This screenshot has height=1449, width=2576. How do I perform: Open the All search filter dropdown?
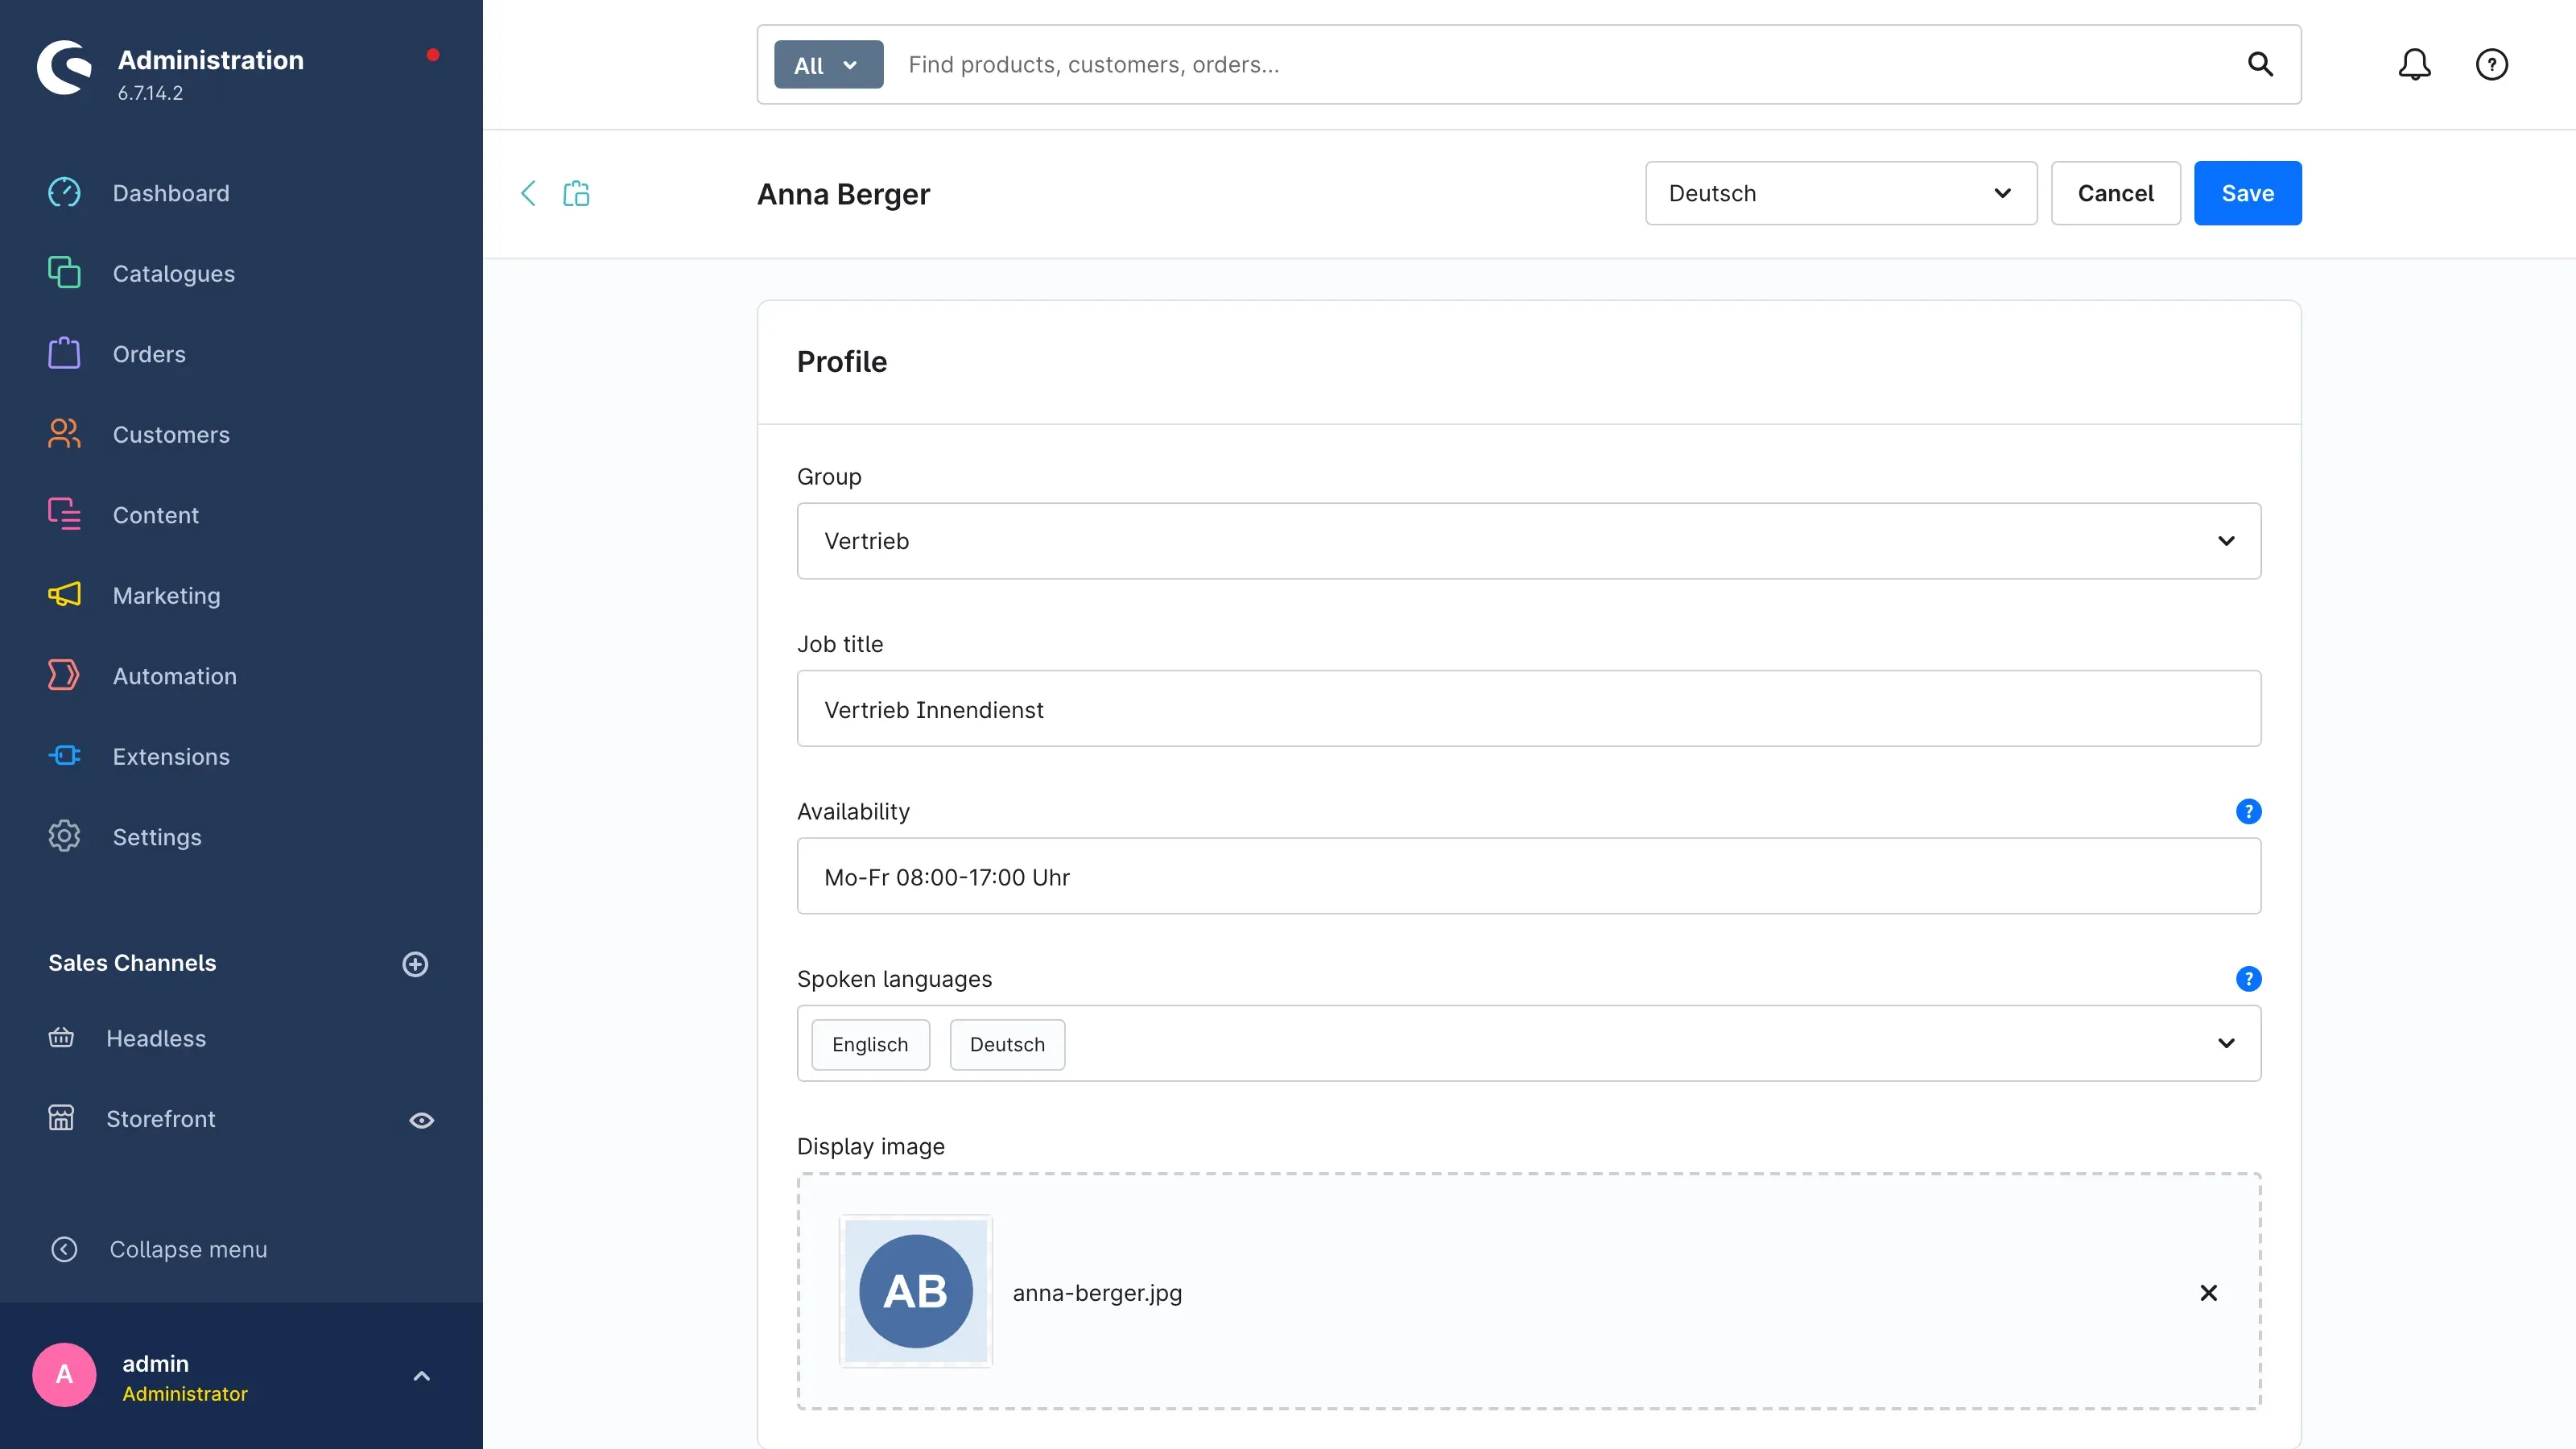[x=828, y=65]
